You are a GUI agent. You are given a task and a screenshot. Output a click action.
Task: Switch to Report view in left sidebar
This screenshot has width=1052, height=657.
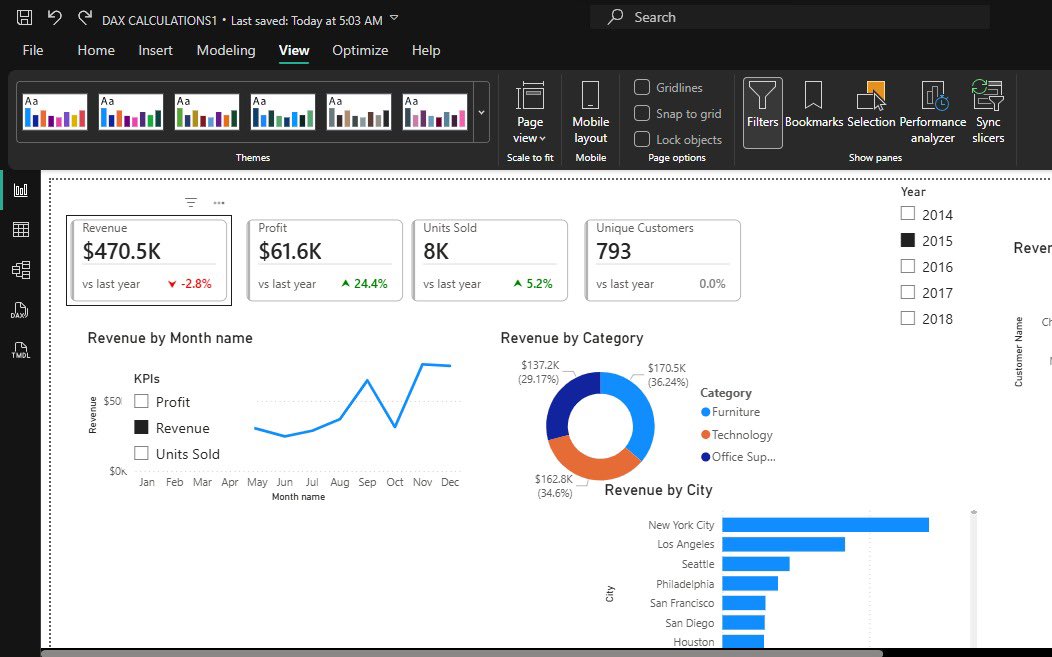coord(21,190)
